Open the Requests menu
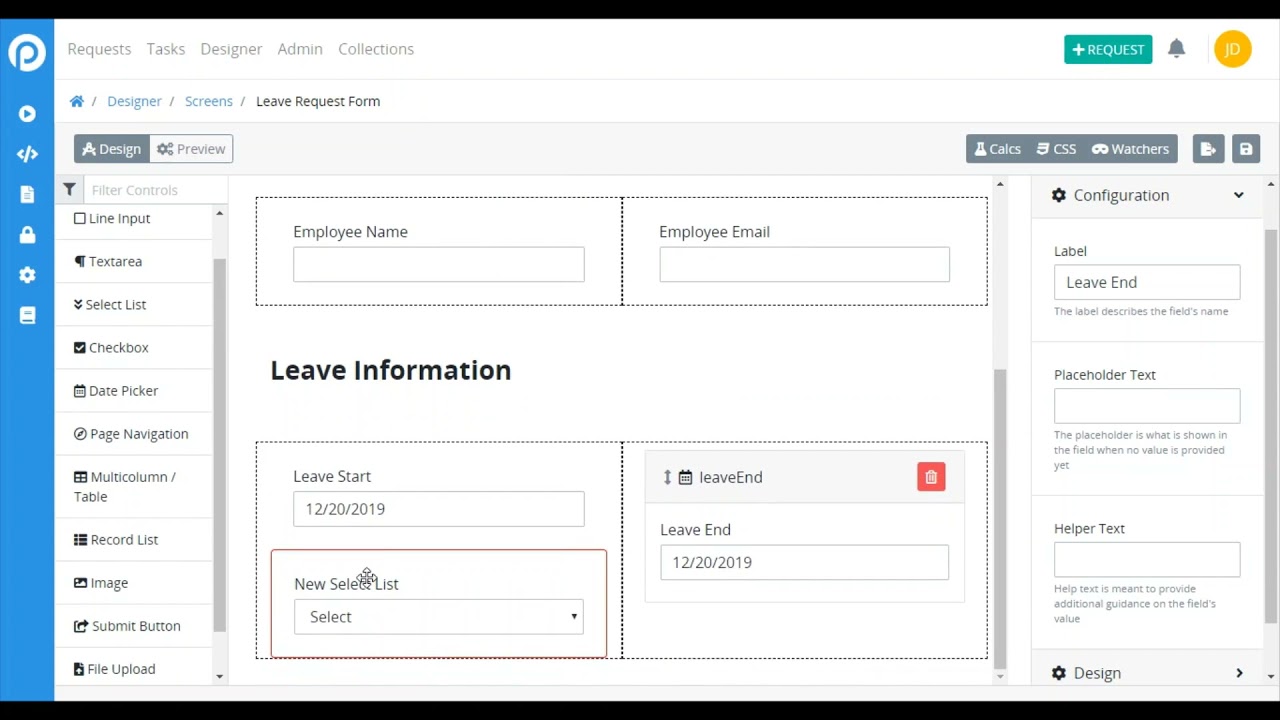 pos(99,49)
